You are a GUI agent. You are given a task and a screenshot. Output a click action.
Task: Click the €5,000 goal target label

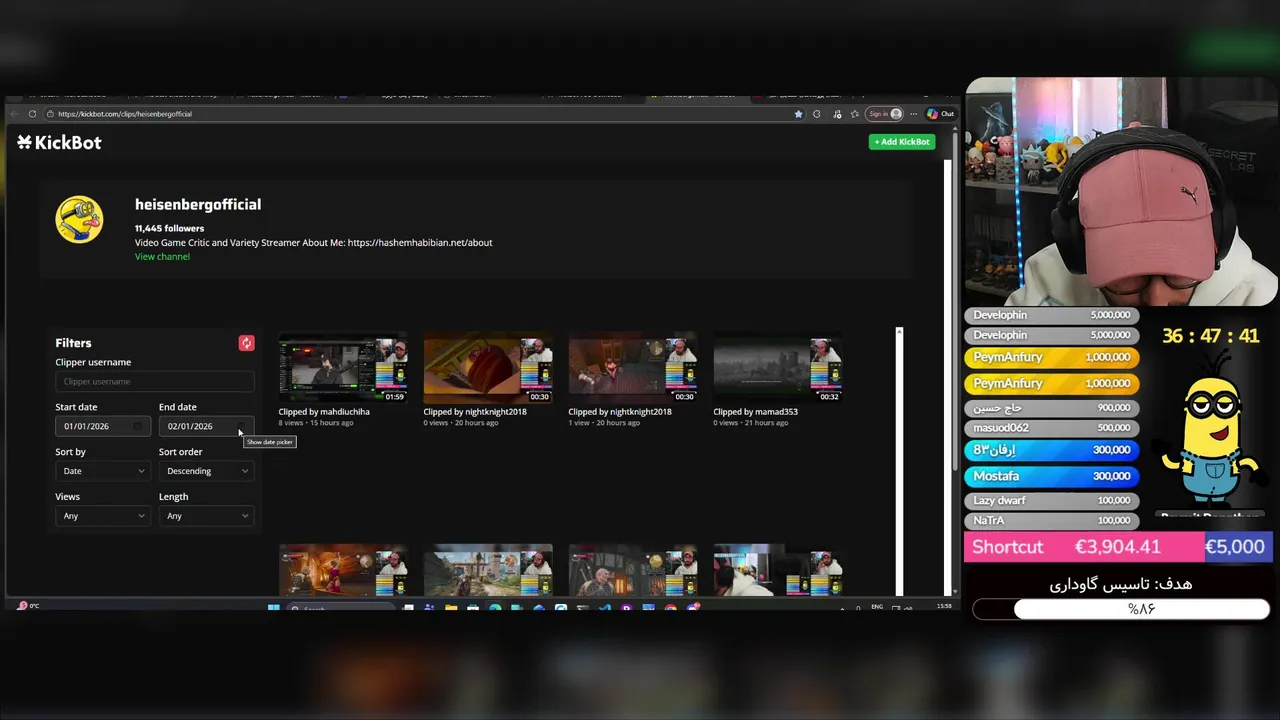coord(1235,547)
